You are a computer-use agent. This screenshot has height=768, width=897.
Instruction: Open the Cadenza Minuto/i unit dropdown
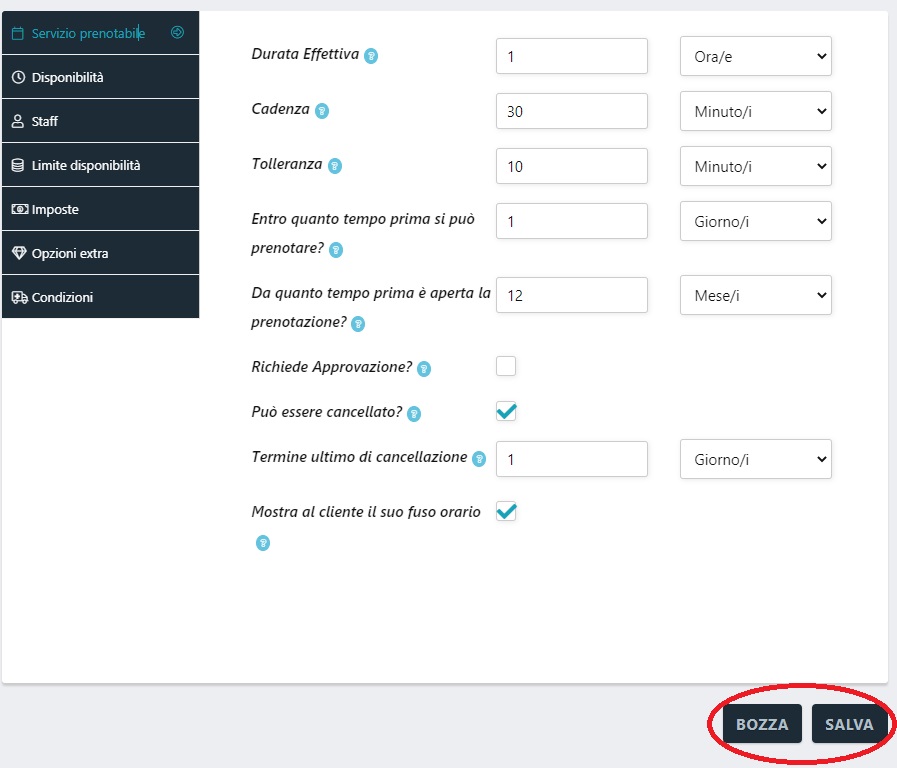coord(755,112)
